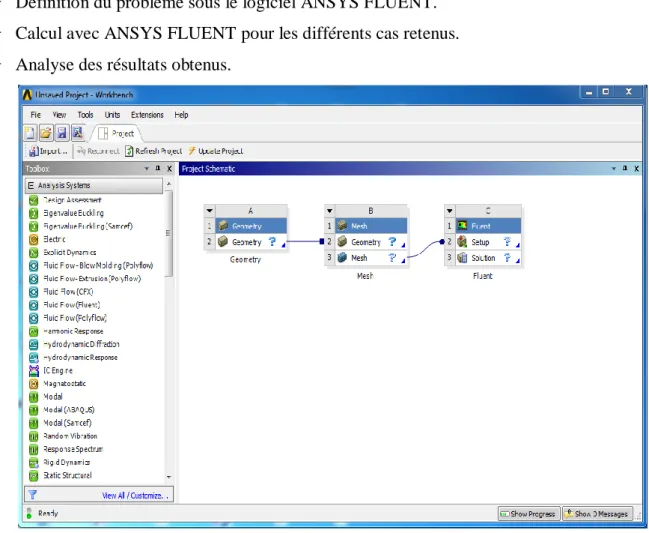
Task: Open system C dropdown menu arrow
Action: click(x=449, y=211)
